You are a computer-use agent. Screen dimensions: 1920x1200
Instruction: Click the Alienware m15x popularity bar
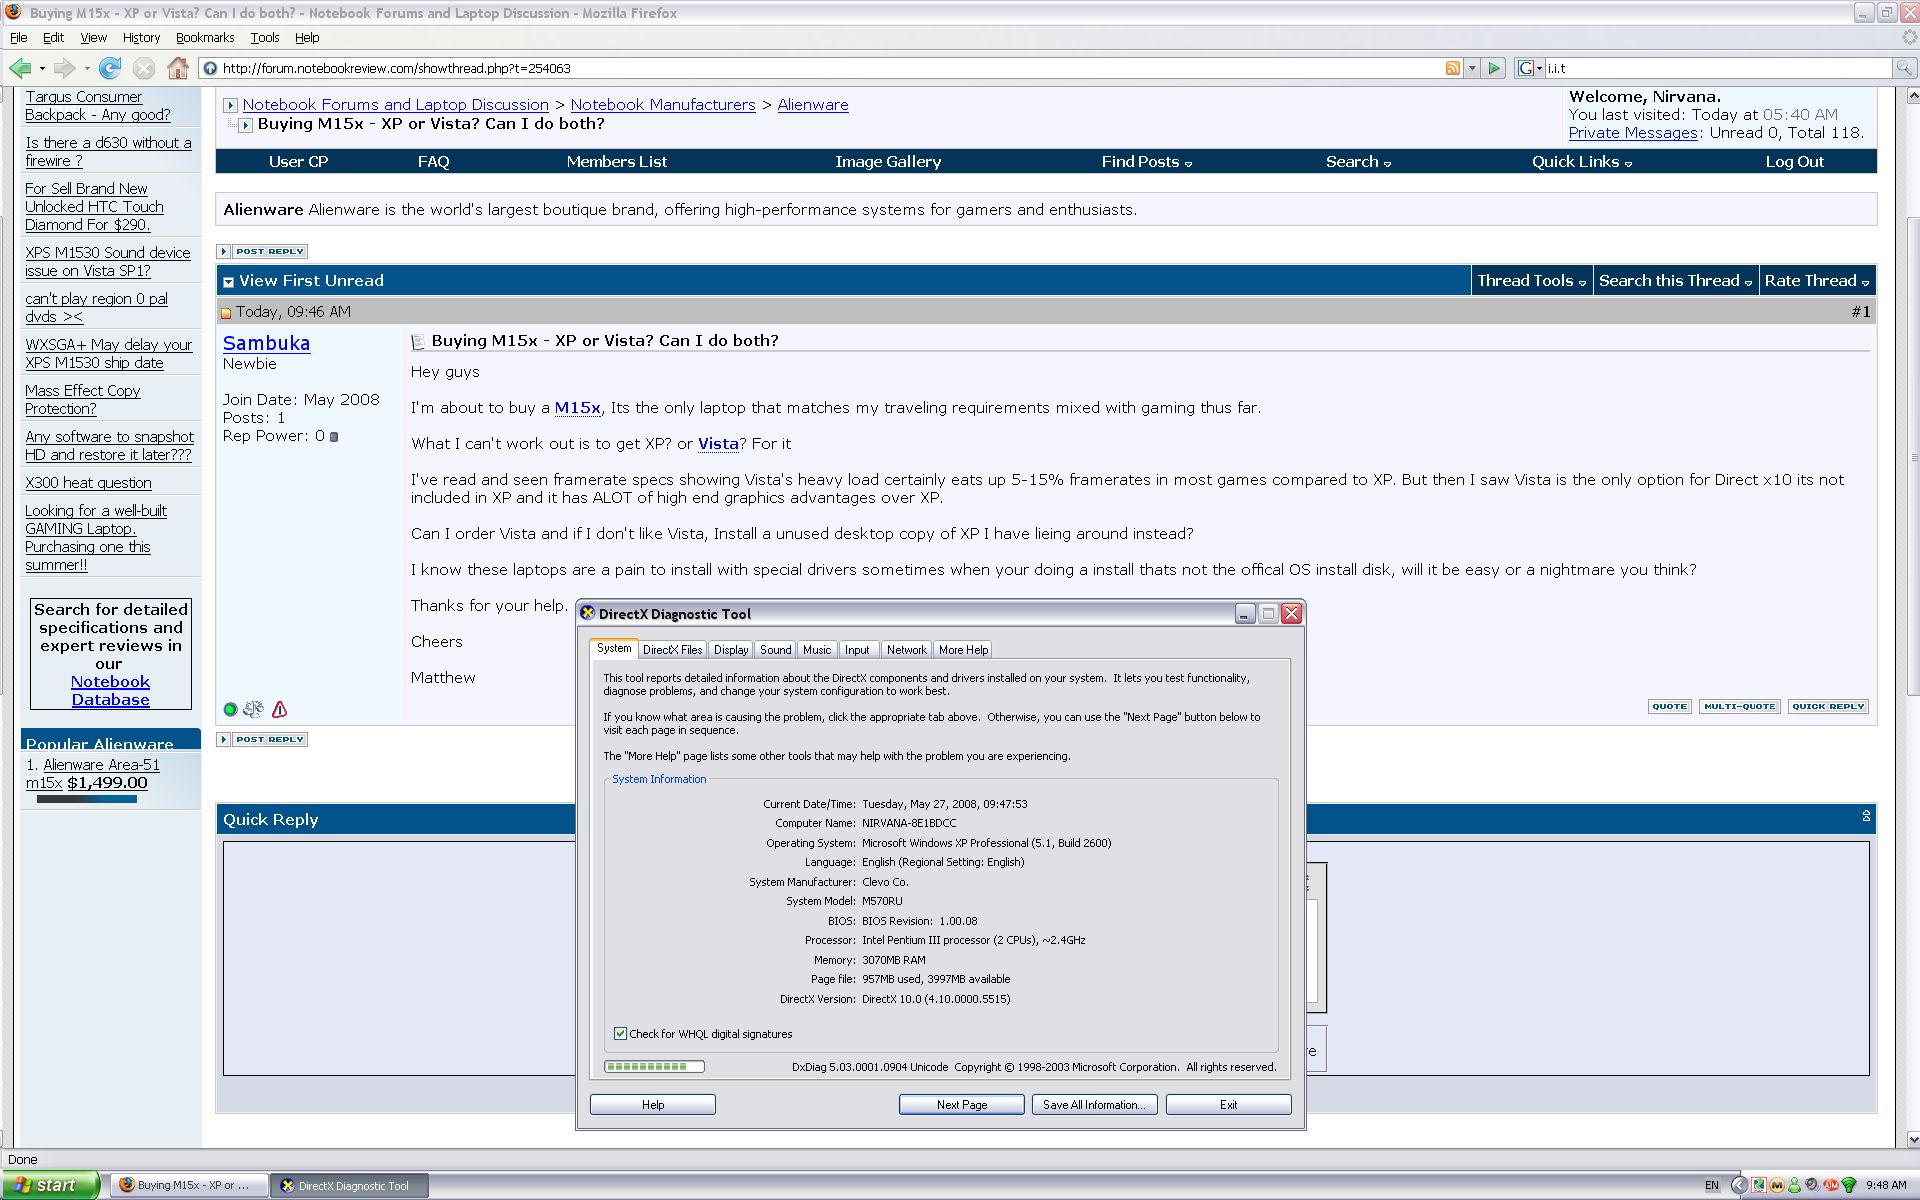pos(86,799)
